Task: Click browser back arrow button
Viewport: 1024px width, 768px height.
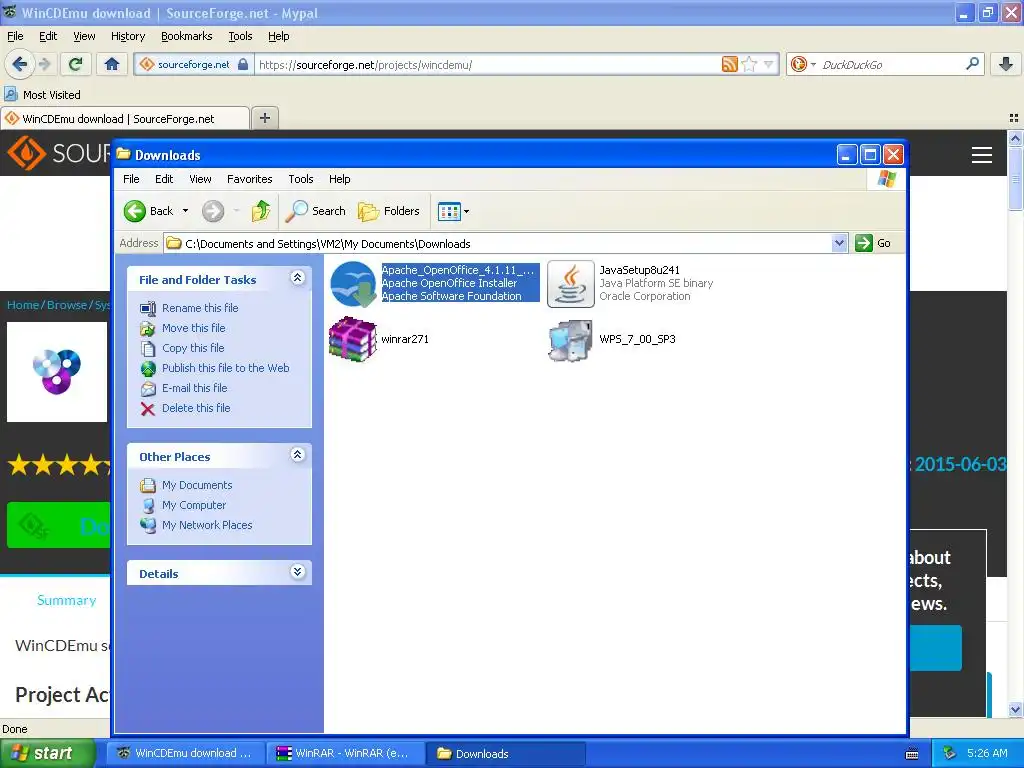Action: [20, 64]
